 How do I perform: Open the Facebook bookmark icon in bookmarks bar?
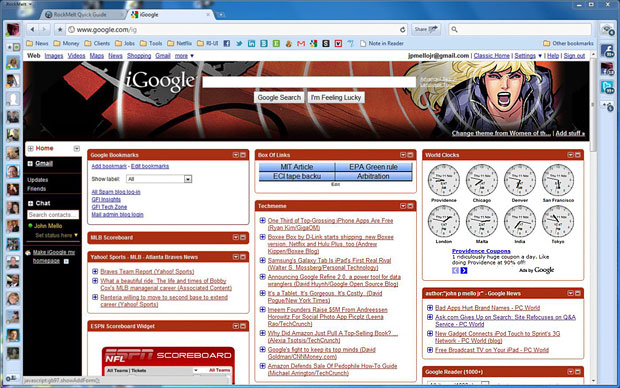click(227, 44)
